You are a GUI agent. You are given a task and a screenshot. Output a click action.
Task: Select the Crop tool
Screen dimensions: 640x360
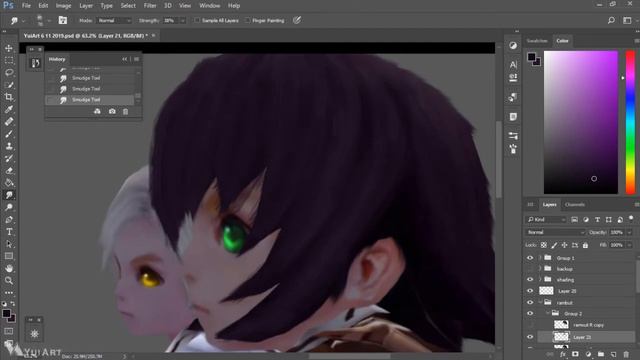(x=9, y=97)
